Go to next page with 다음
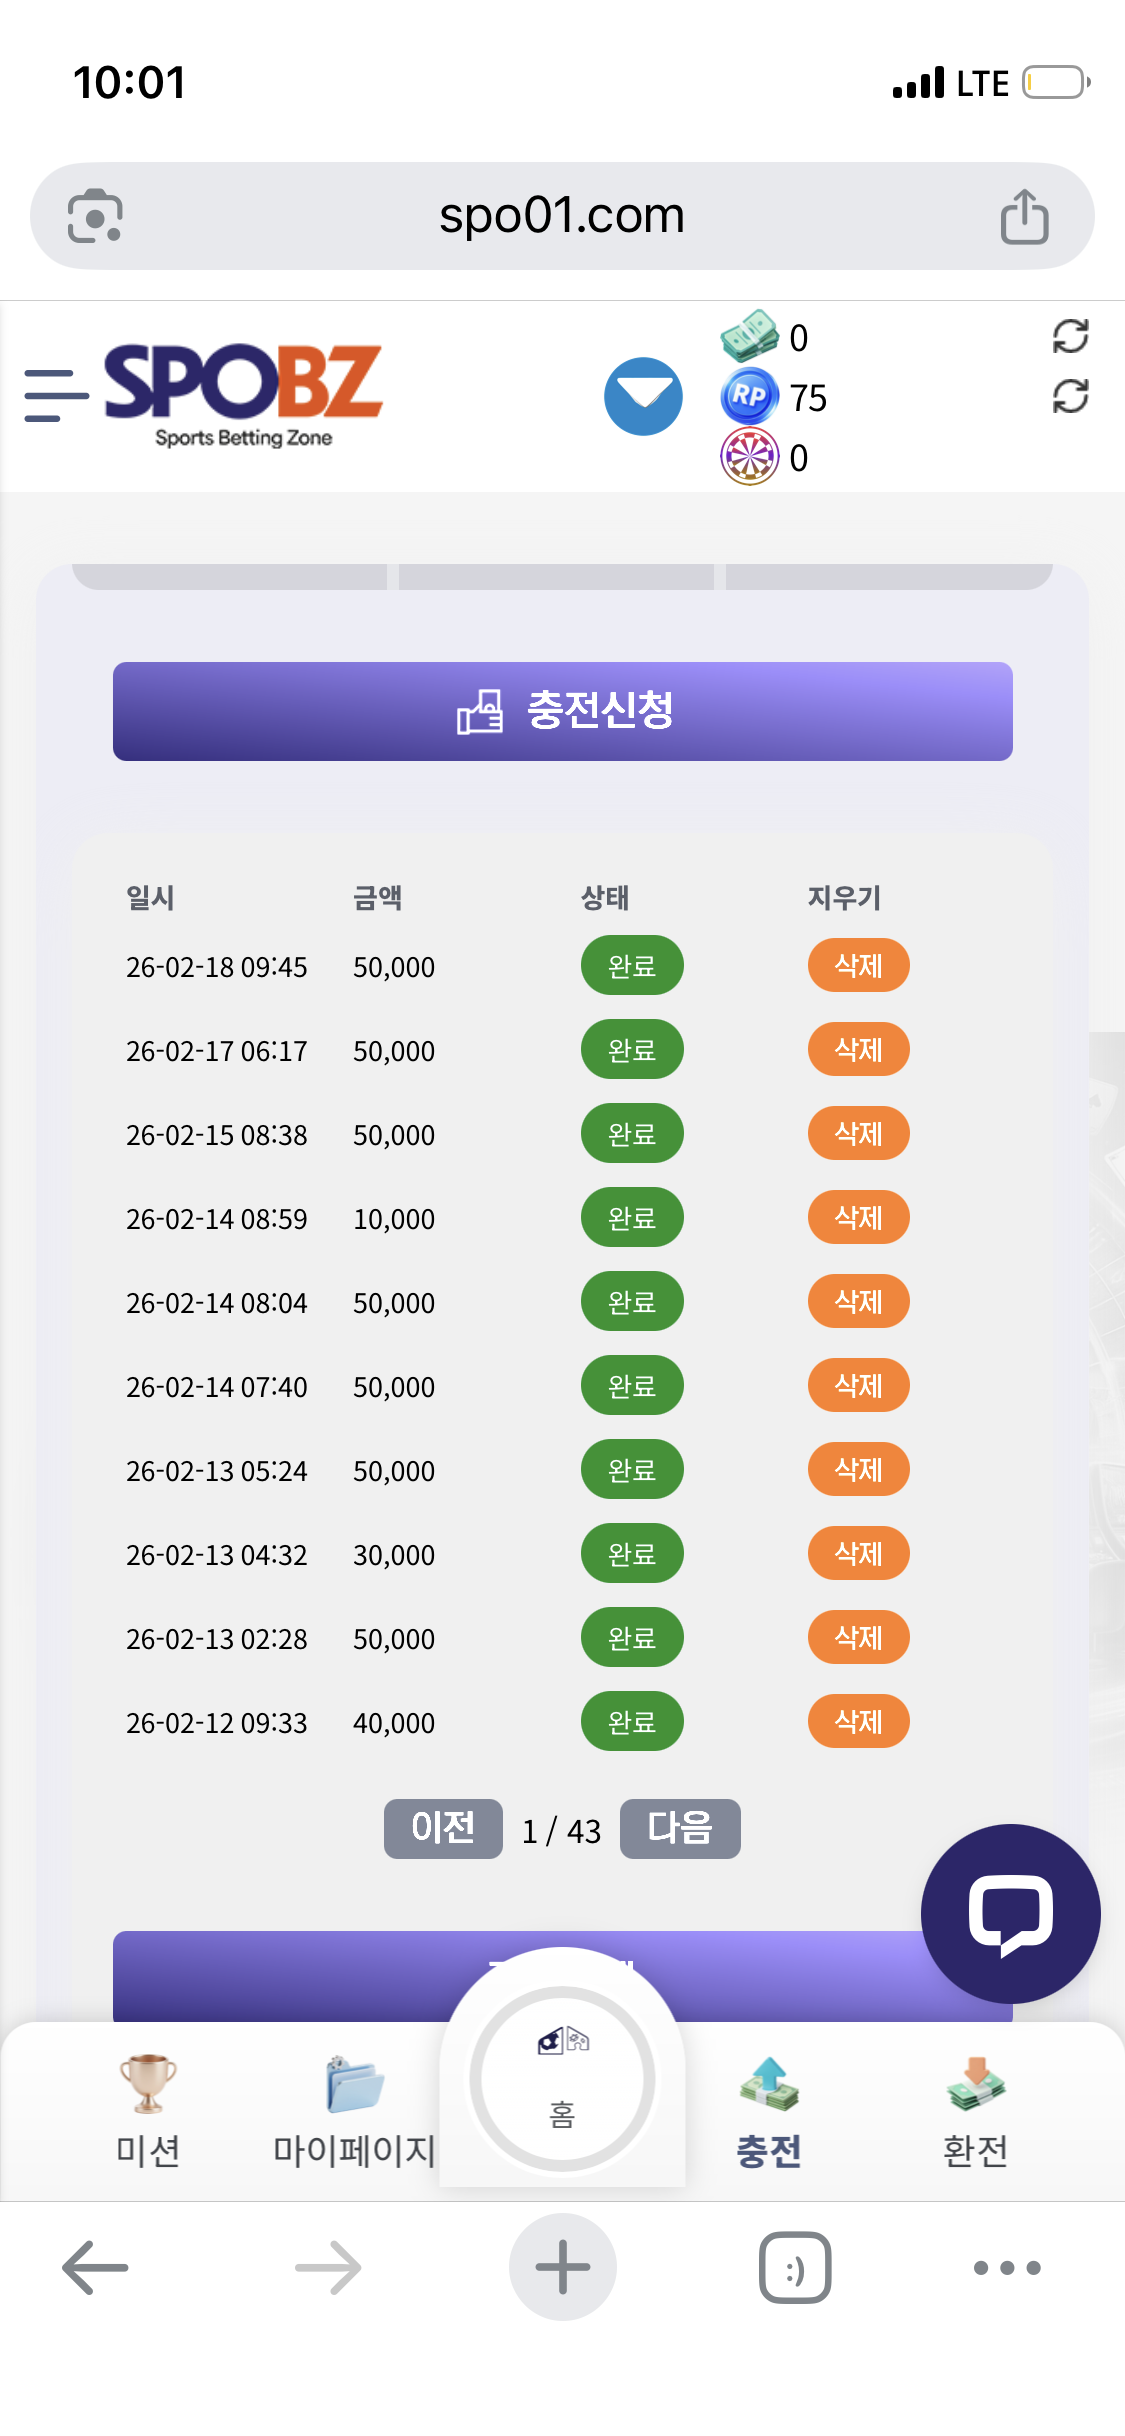The width and height of the screenshot is (1125, 2436). 680,1829
